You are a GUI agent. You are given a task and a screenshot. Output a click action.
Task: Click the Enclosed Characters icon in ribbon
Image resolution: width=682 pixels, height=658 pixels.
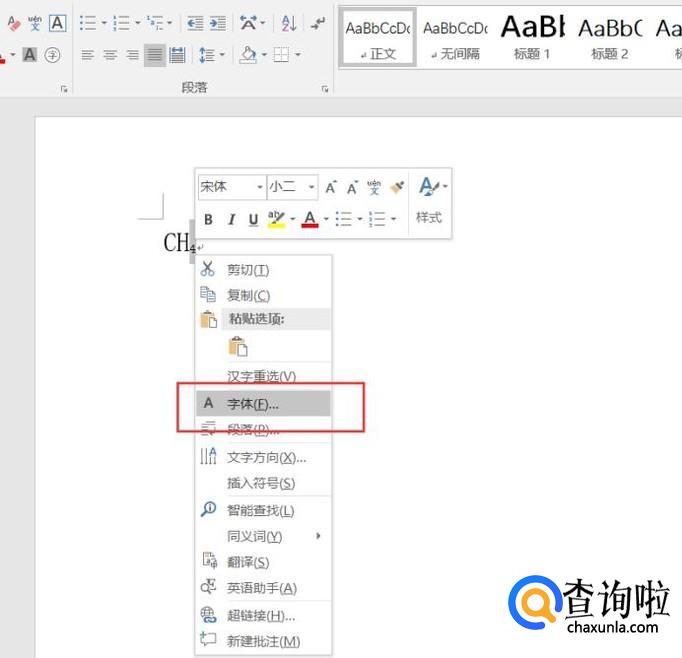53,55
